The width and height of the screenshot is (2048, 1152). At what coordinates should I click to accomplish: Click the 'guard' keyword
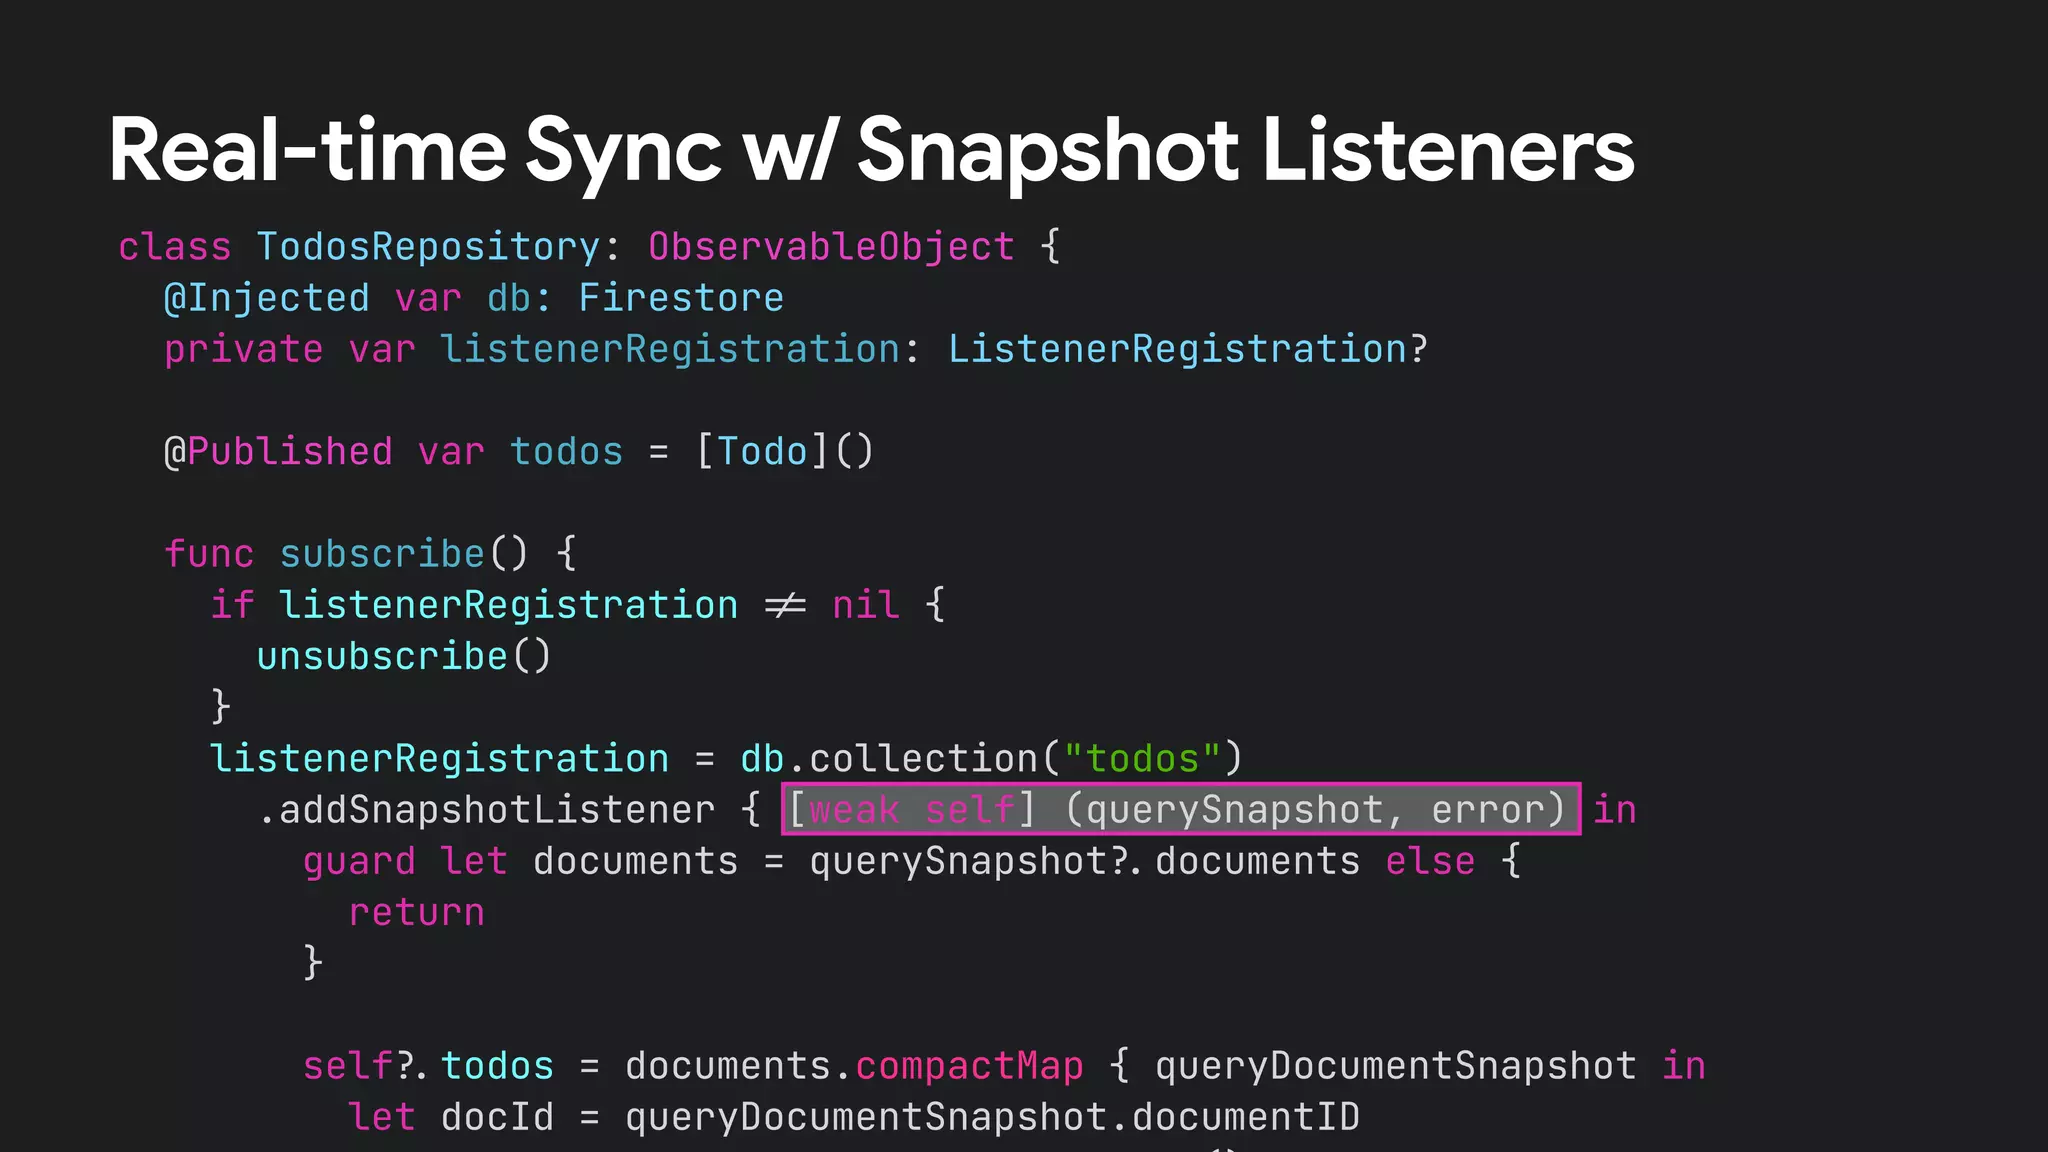click(x=359, y=862)
